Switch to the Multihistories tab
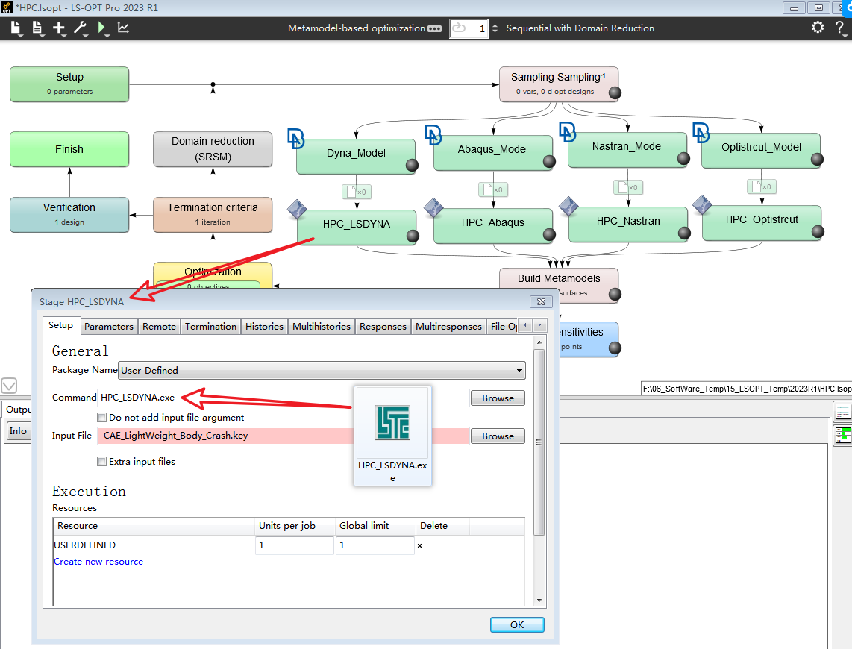This screenshot has width=853, height=650. [x=322, y=327]
